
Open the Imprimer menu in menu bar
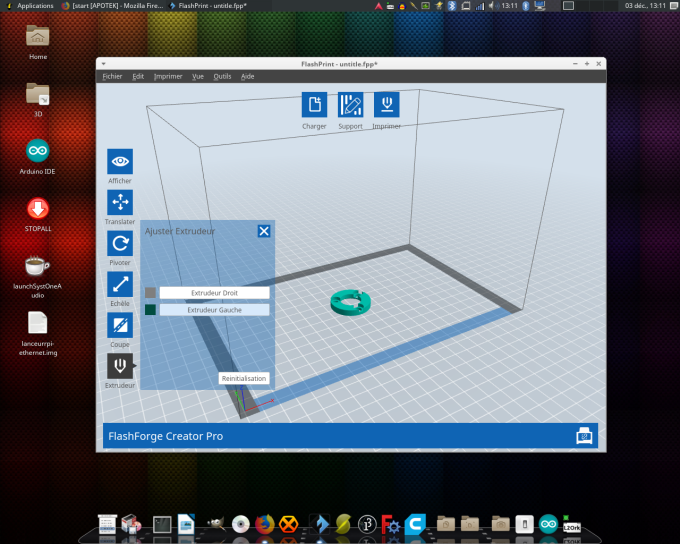(x=168, y=76)
